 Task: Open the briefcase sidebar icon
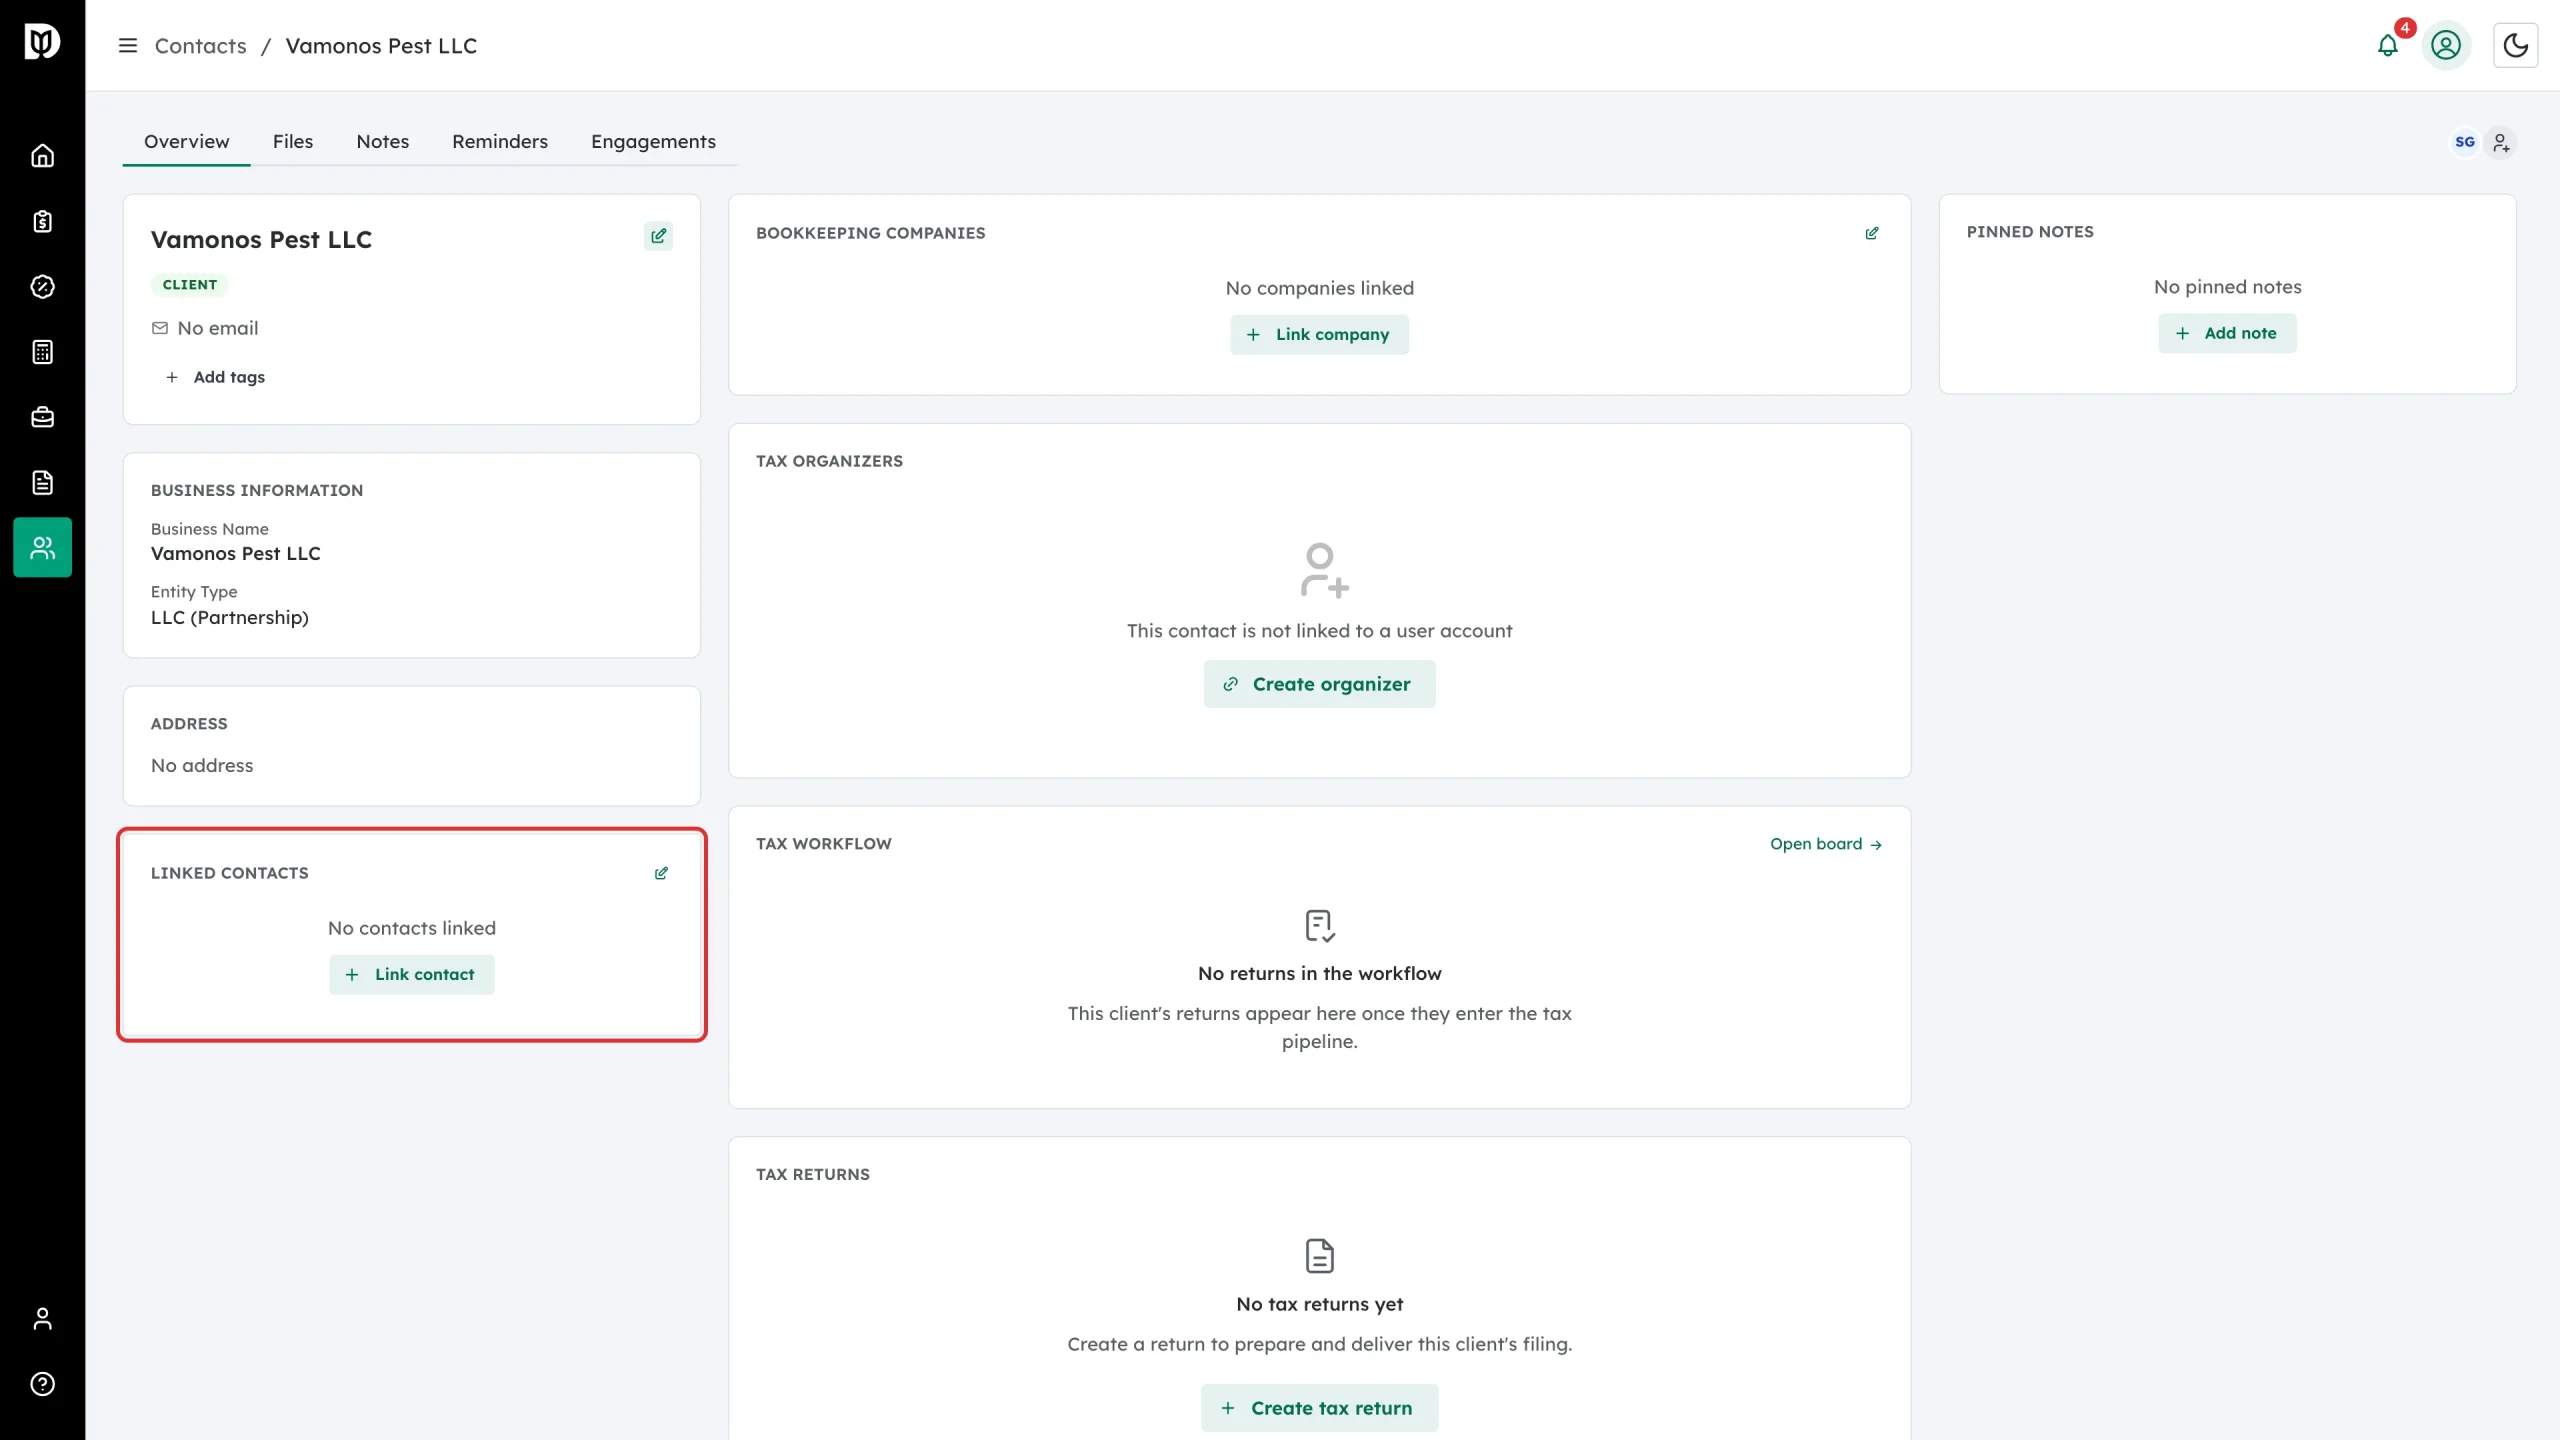click(42, 417)
